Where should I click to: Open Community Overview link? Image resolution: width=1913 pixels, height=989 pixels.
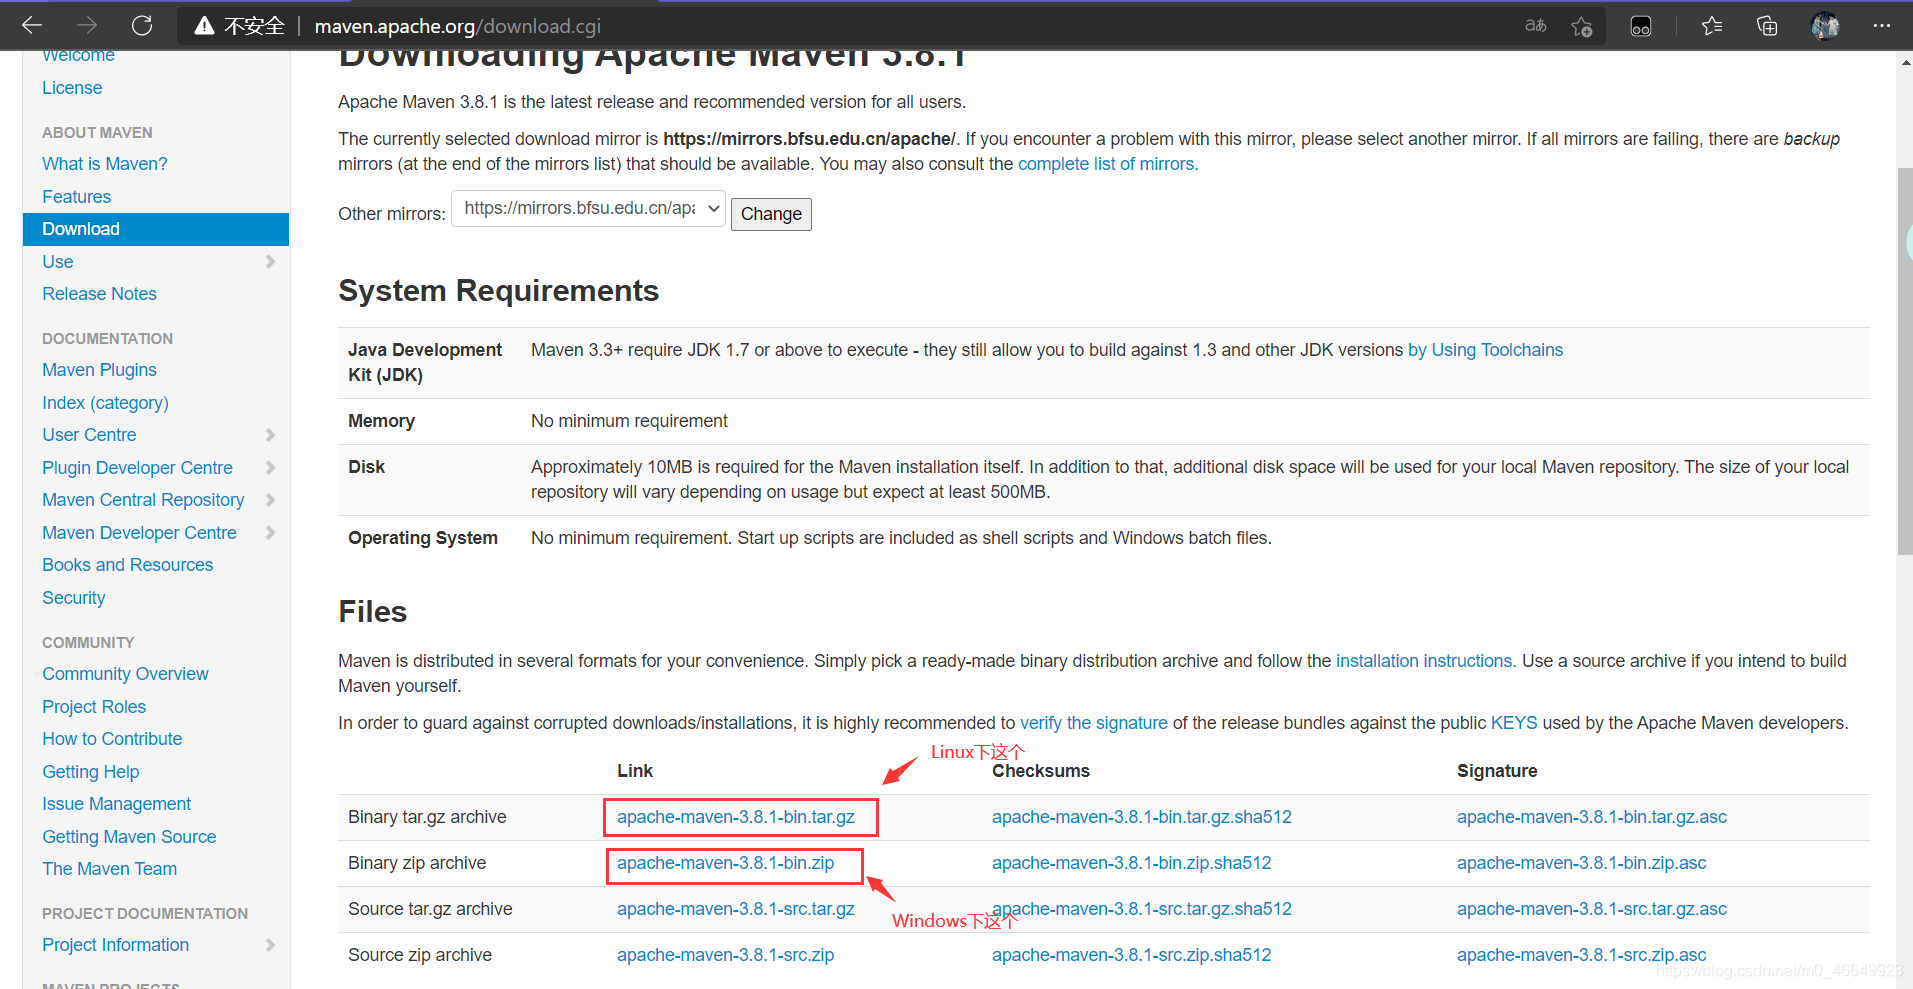[125, 674]
